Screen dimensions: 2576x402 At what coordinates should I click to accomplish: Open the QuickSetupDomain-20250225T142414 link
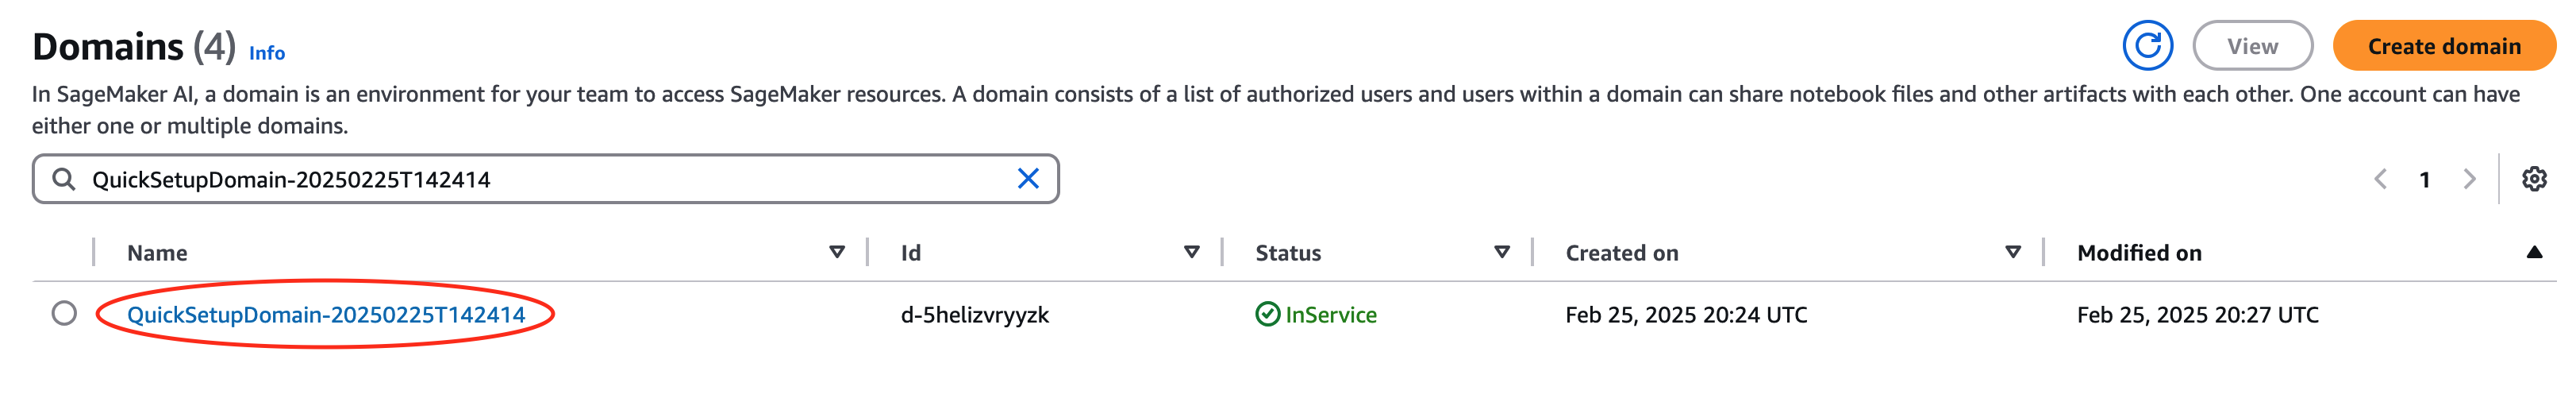(x=326, y=314)
